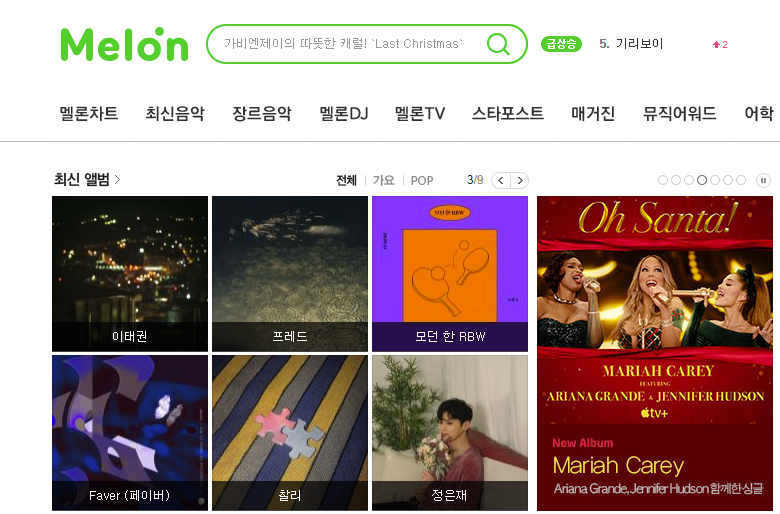
Task: Go to next album page arrow
Action: pyautogui.click(x=519, y=180)
